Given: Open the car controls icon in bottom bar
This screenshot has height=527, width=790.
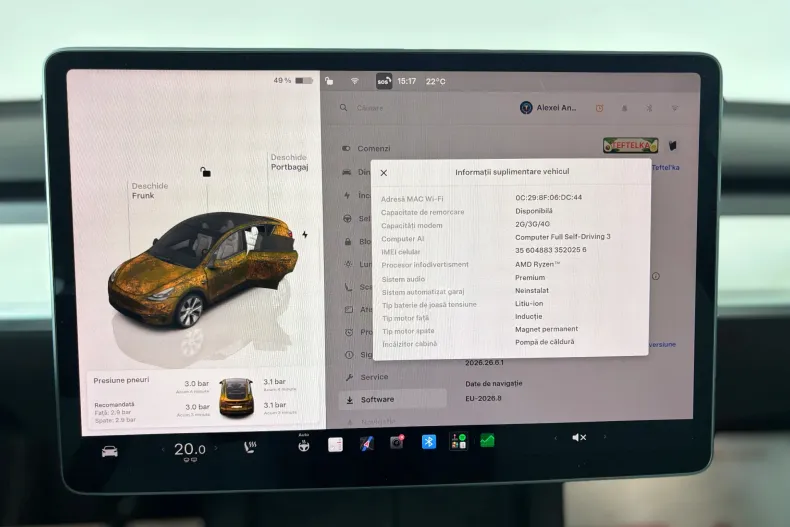Looking at the screenshot, I should point(110,451).
